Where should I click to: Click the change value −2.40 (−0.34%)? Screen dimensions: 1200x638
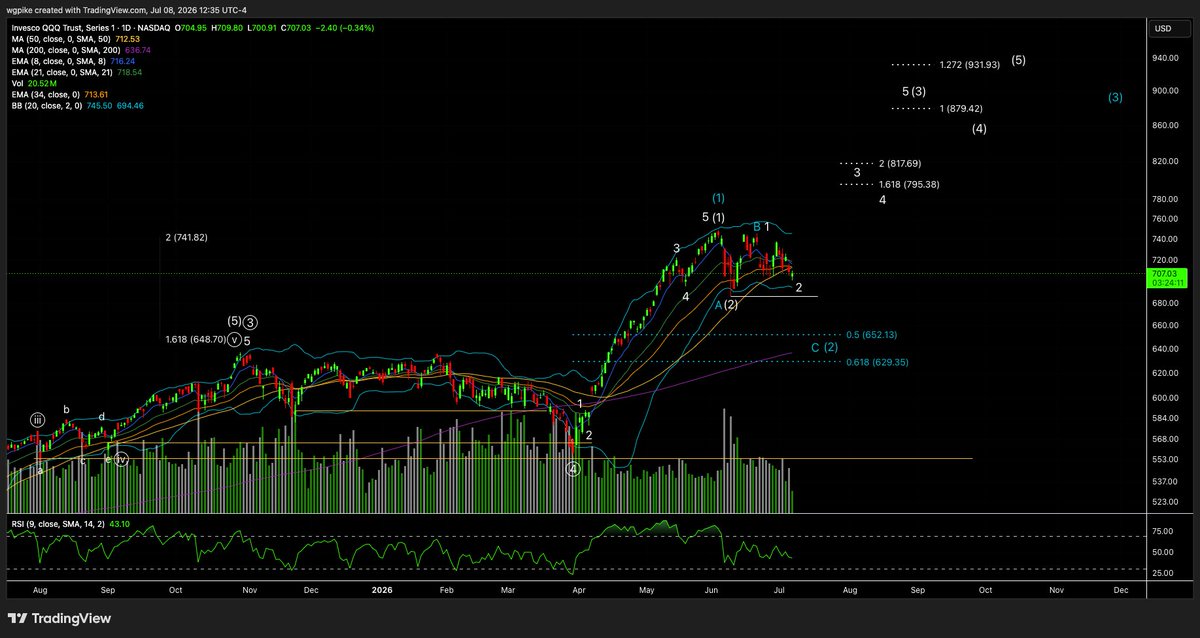coord(346,29)
